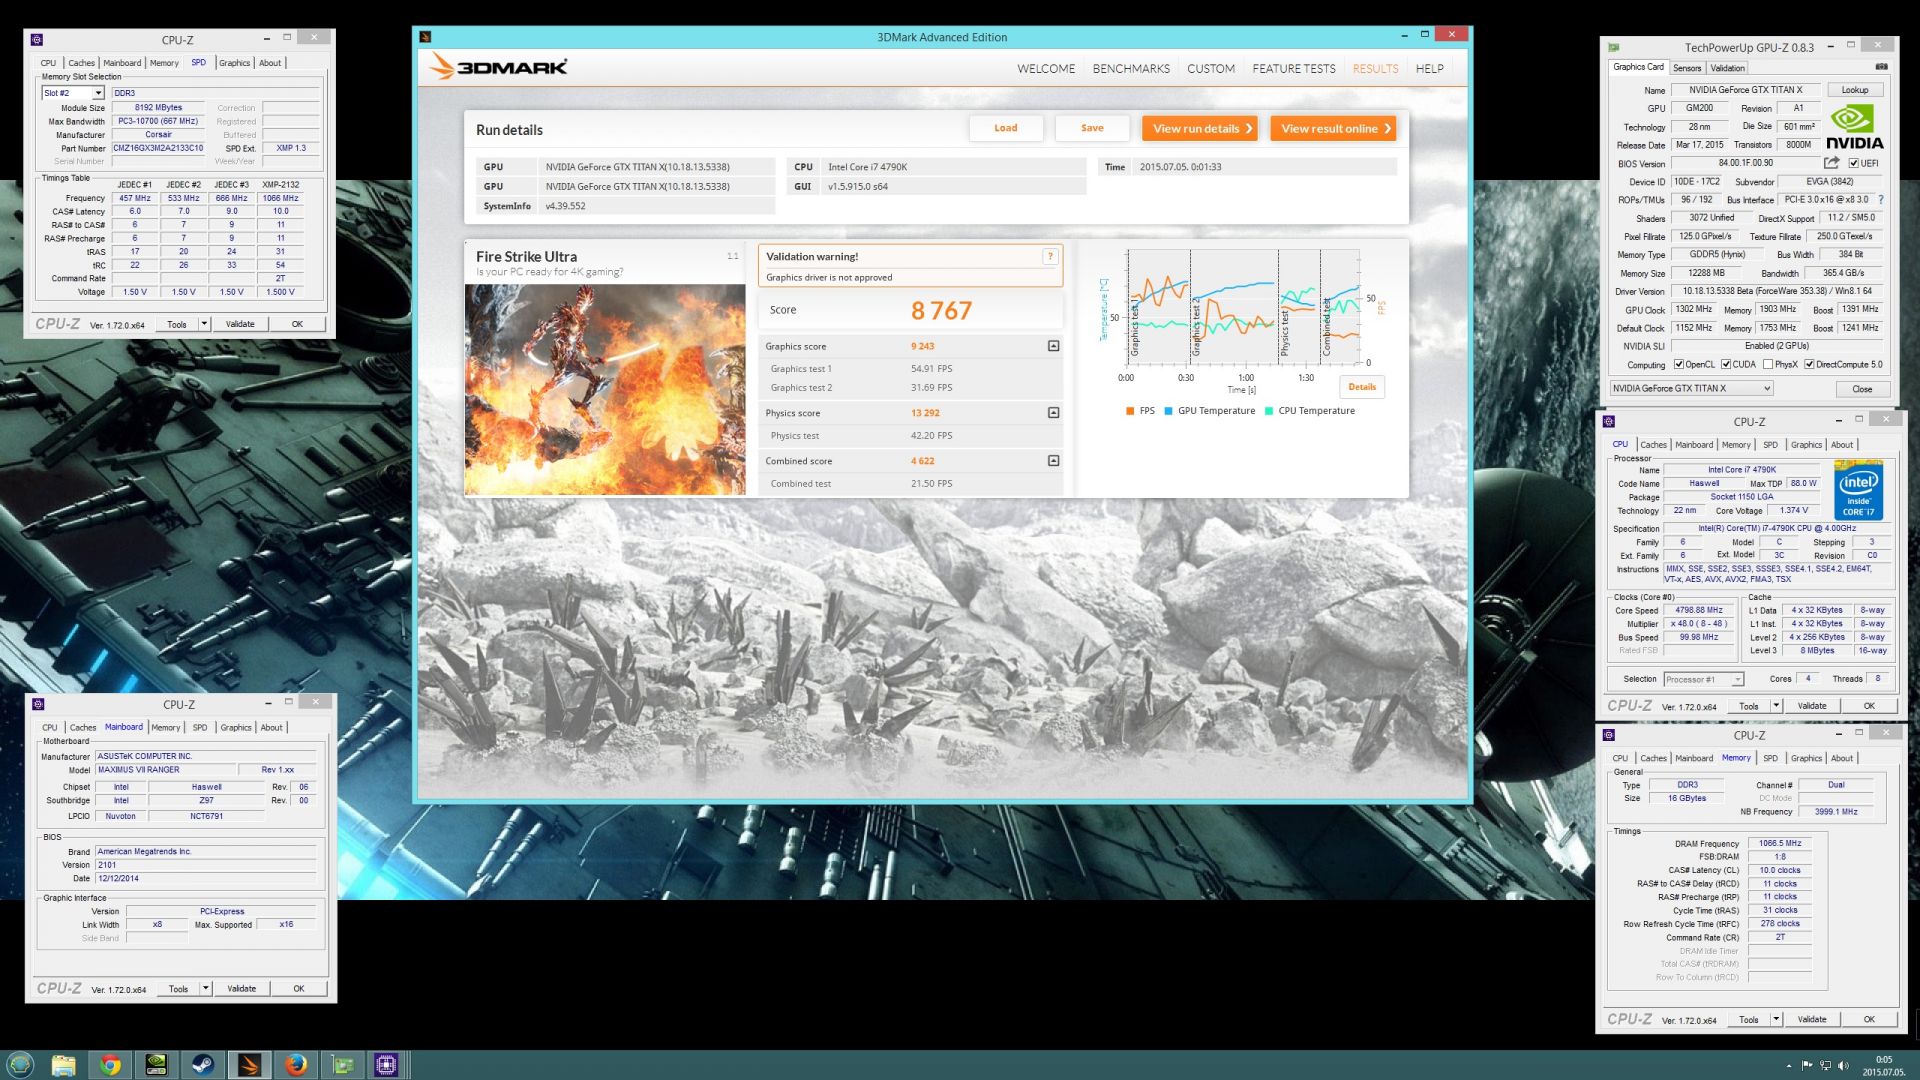
Task: Open Steam from the taskbar
Action: click(202, 1065)
